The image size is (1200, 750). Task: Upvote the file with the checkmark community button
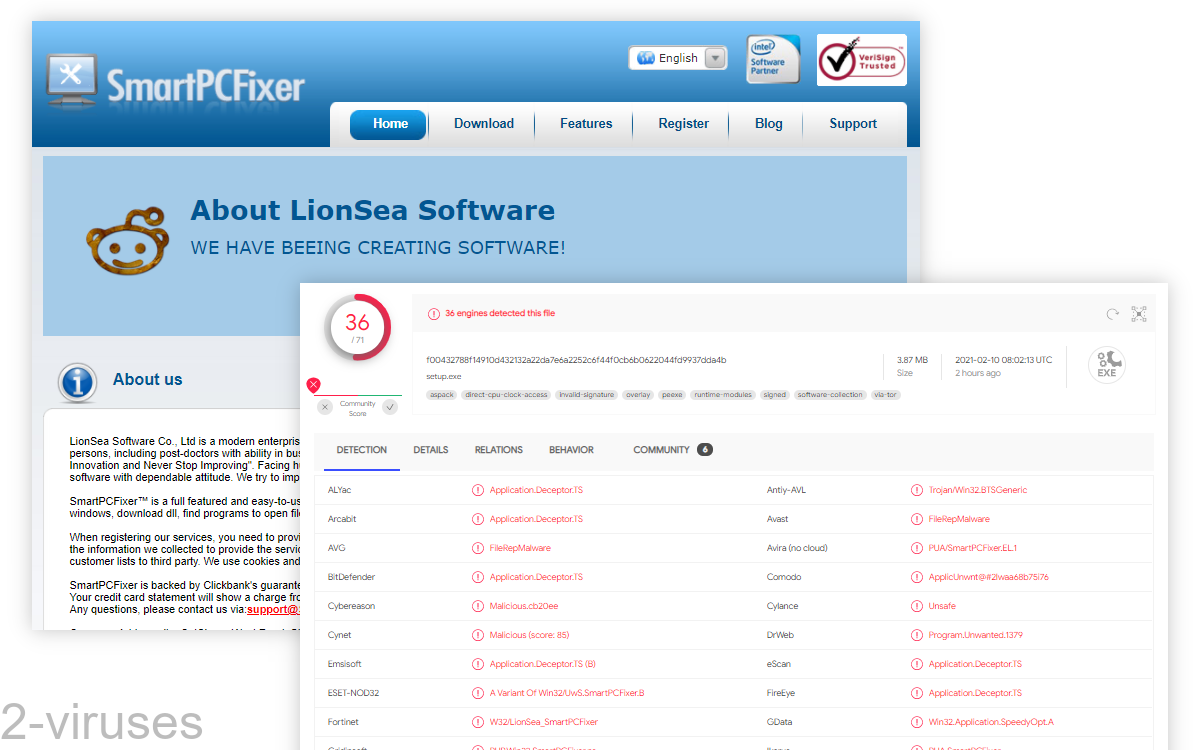390,407
